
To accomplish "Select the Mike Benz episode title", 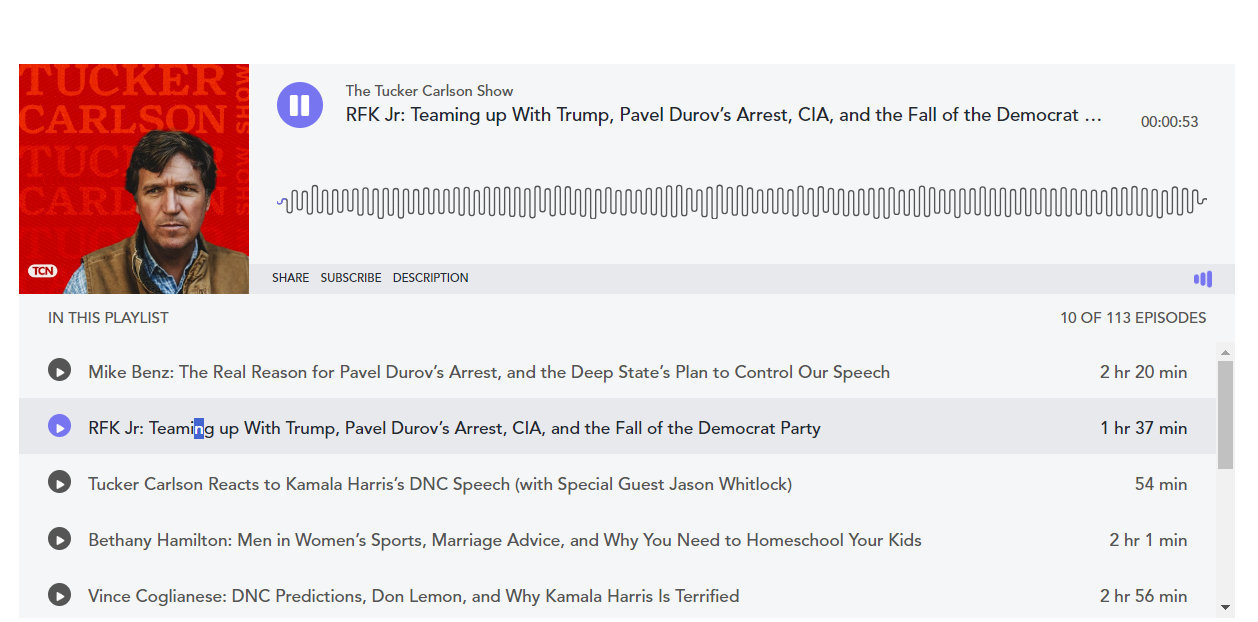I will (488, 372).
